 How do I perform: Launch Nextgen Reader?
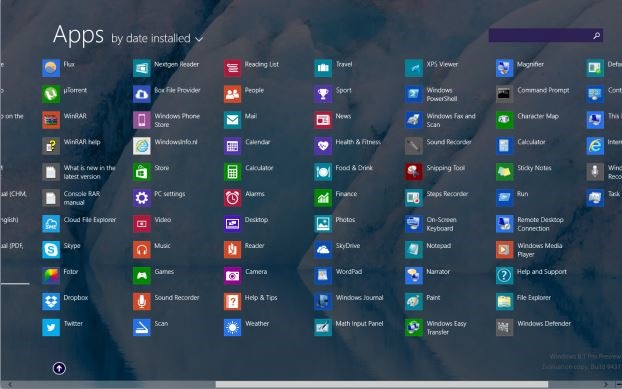pos(142,68)
